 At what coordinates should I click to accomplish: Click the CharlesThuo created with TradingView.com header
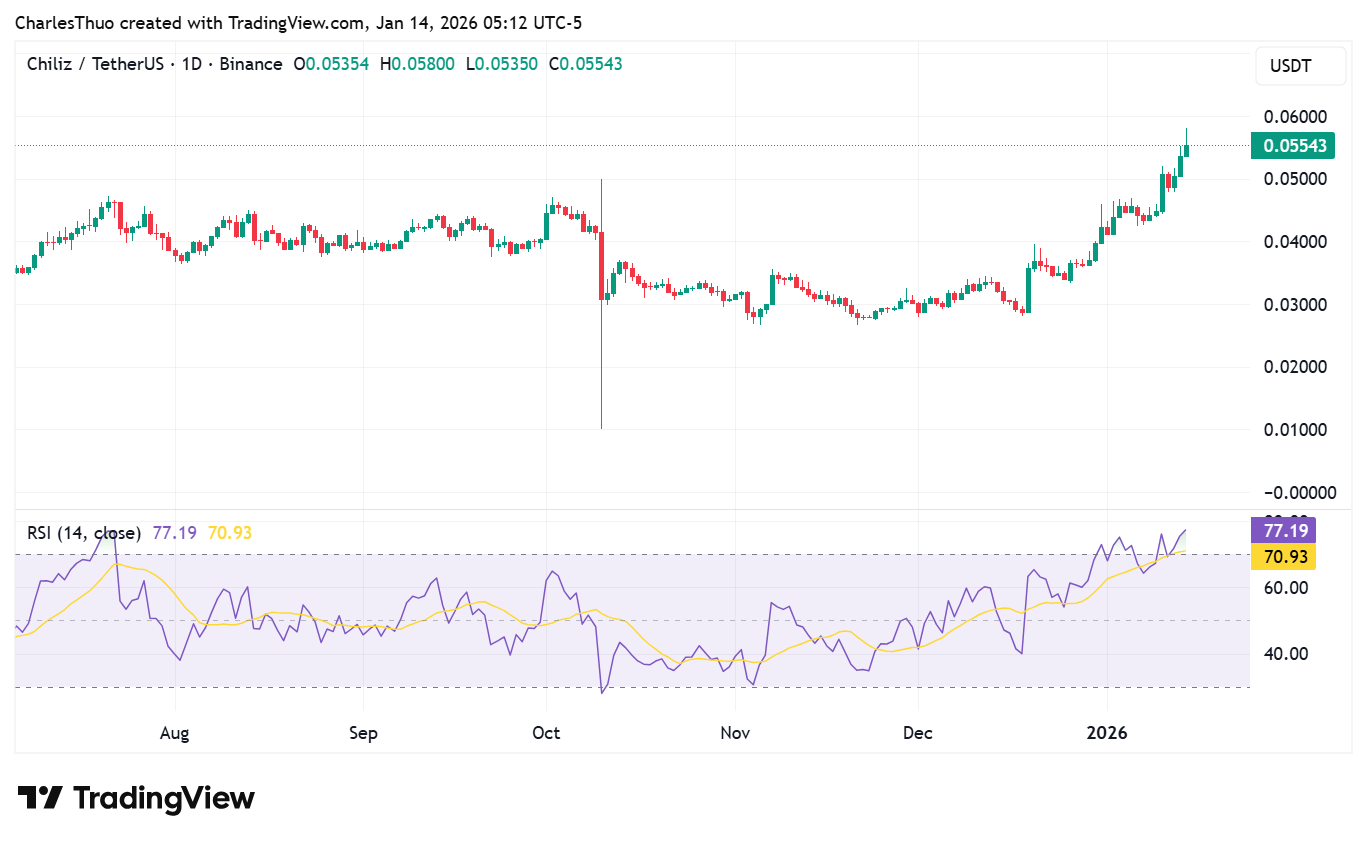pyautogui.click(x=298, y=21)
